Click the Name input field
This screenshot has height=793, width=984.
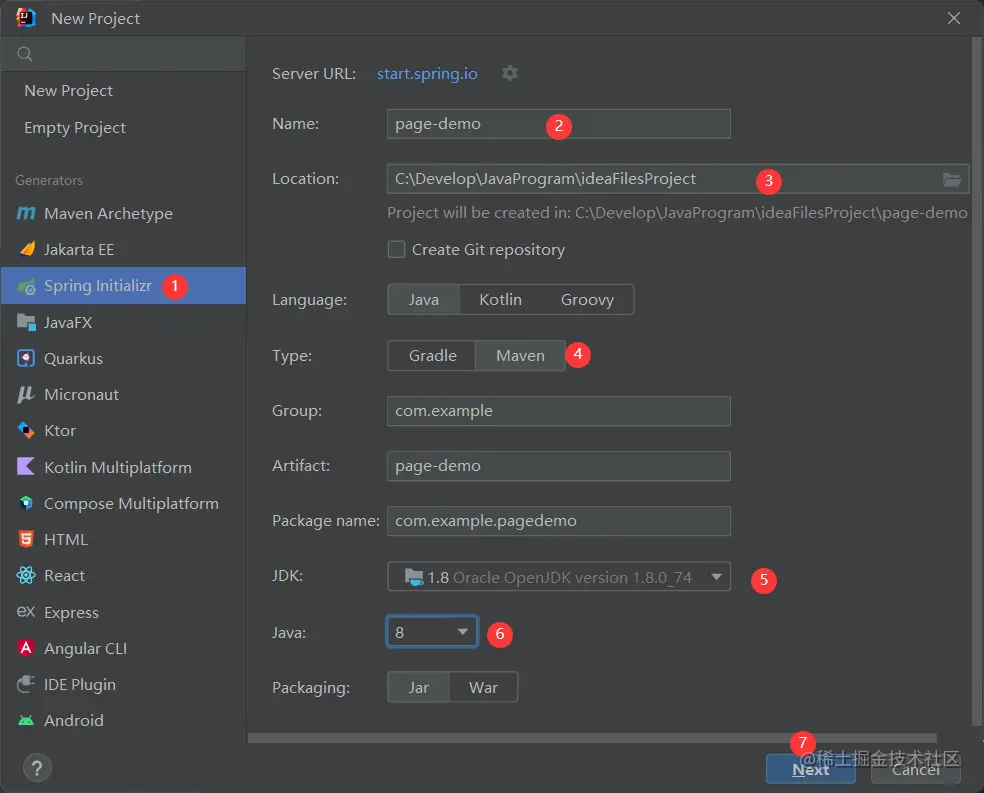coord(559,124)
